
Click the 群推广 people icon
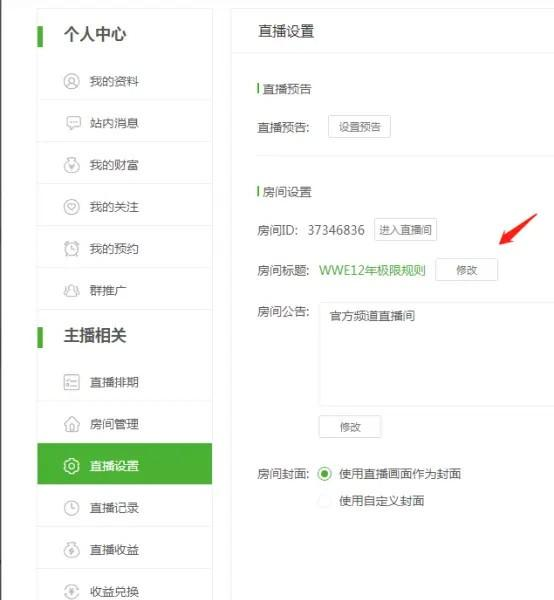point(72,291)
